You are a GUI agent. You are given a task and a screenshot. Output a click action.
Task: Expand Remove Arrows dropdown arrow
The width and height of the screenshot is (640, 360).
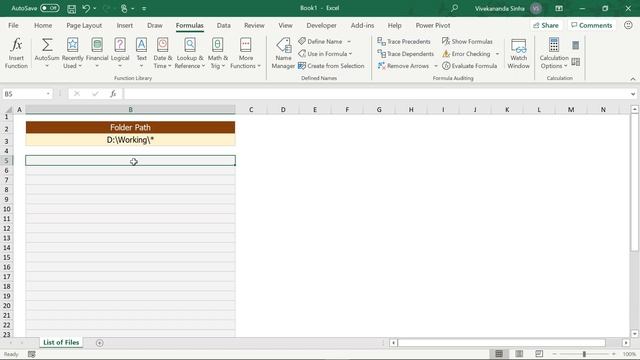pyautogui.click(x=436, y=66)
